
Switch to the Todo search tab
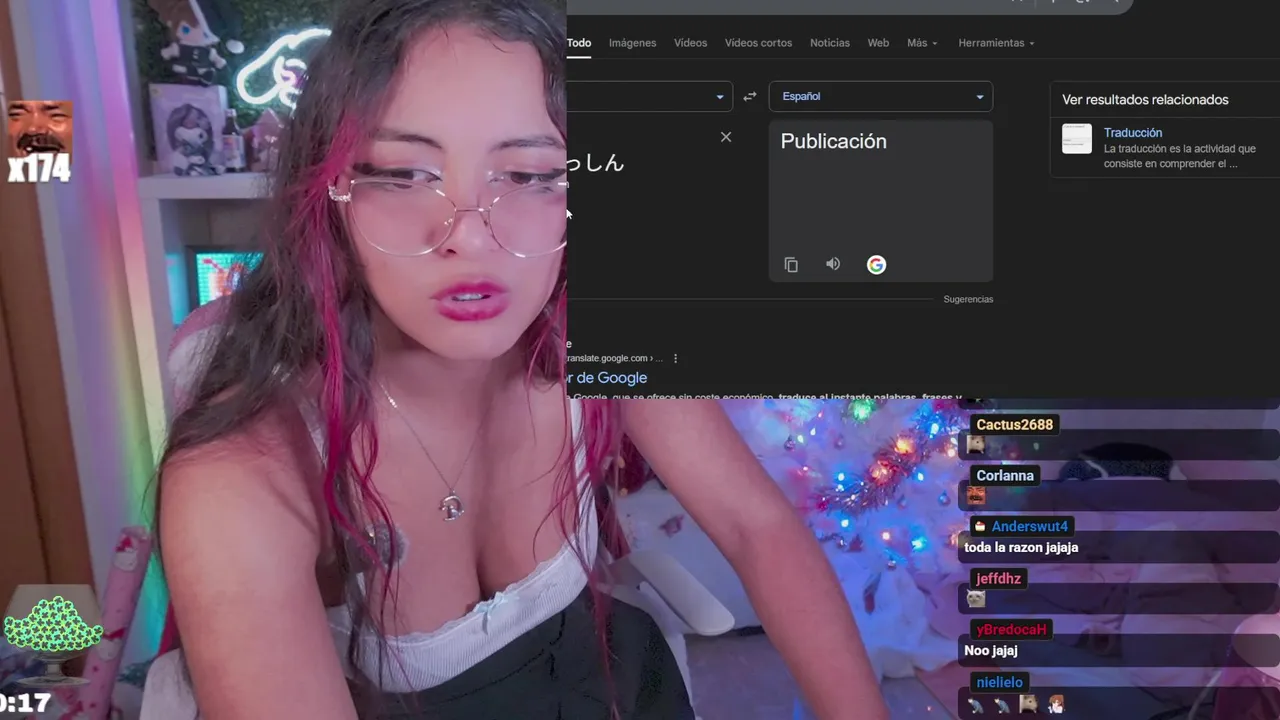point(579,43)
